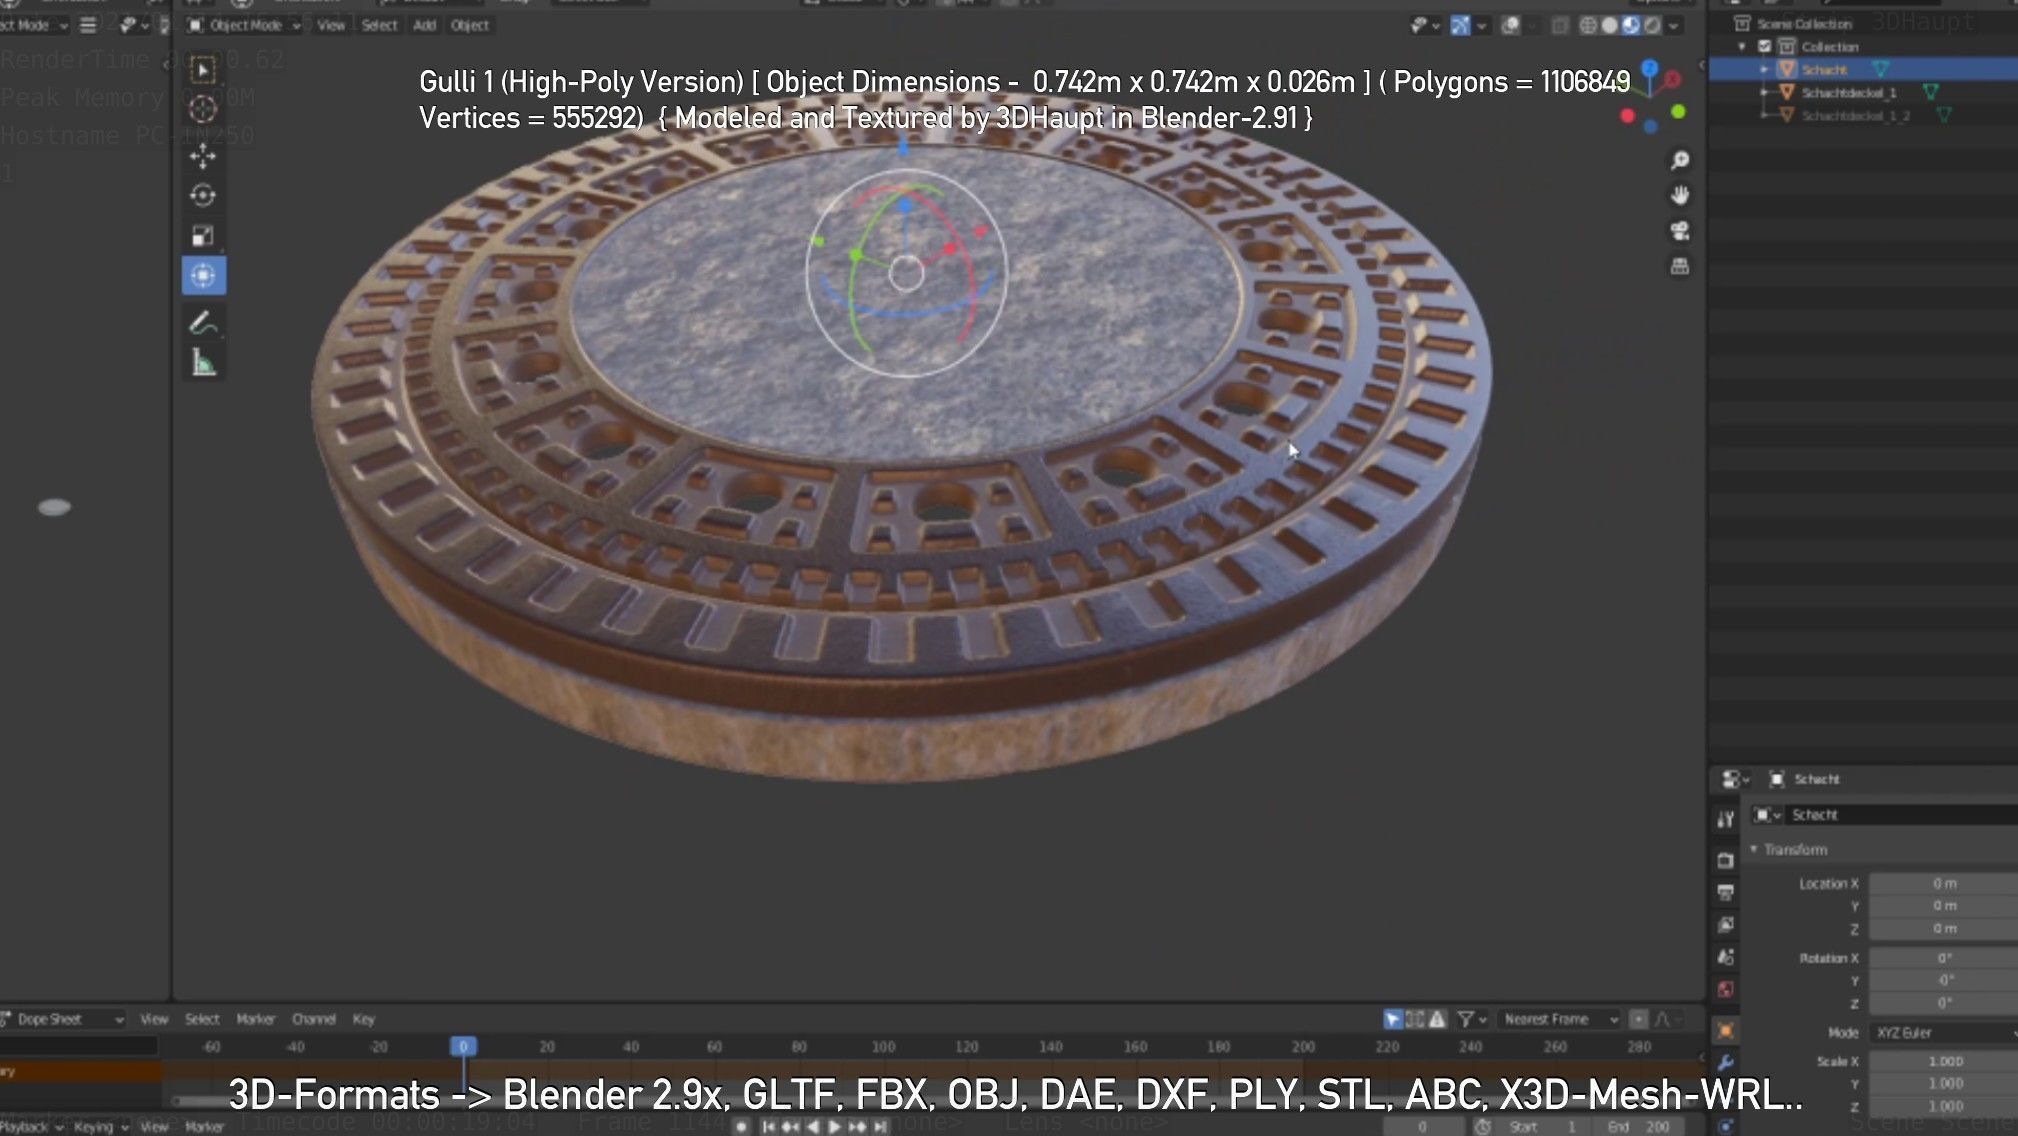Select the Cursor tool

(203, 109)
